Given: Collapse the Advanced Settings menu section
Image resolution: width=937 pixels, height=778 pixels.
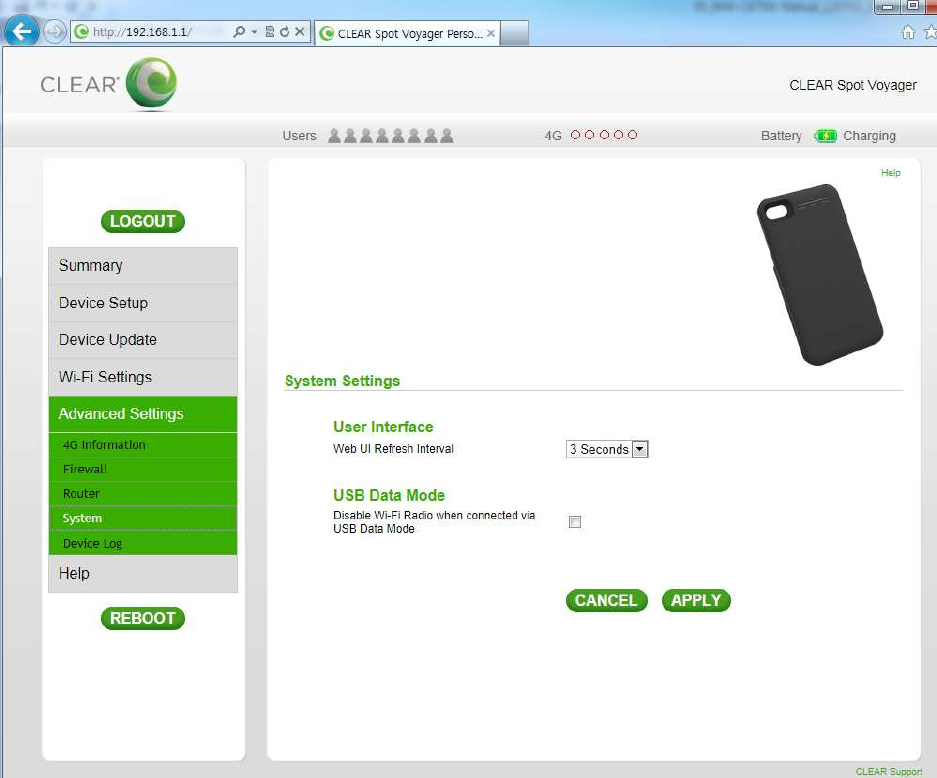Looking at the screenshot, I should [x=143, y=414].
